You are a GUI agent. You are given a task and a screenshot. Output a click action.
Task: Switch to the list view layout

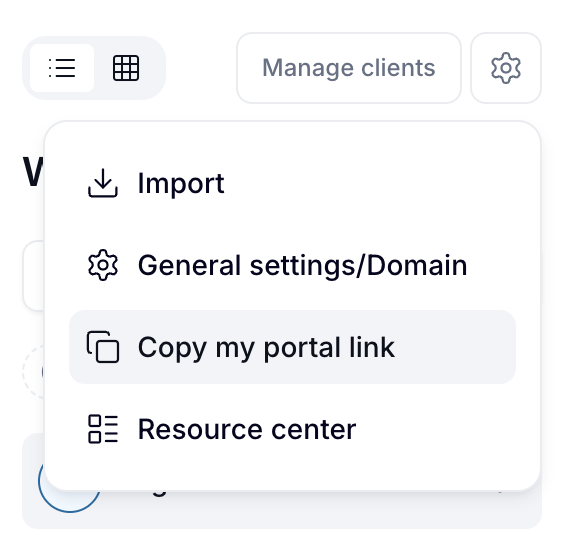pyautogui.click(x=62, y=68)
